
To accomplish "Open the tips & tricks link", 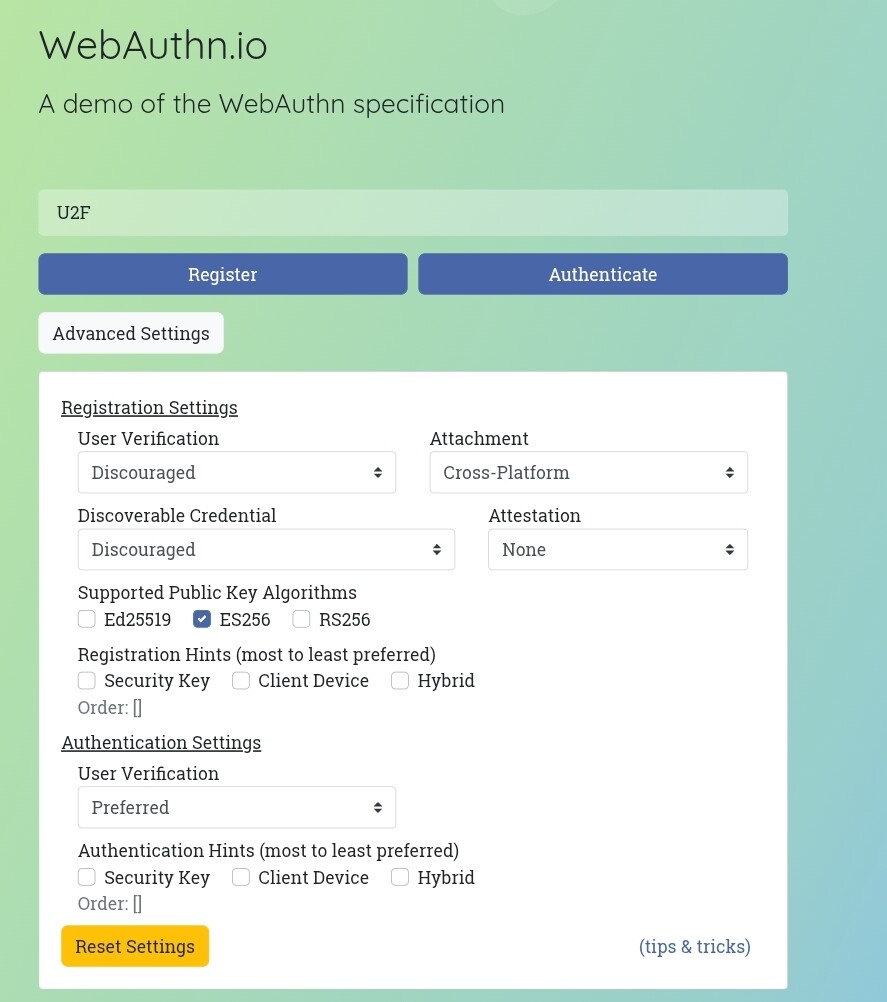I will [x=695, y=946].
